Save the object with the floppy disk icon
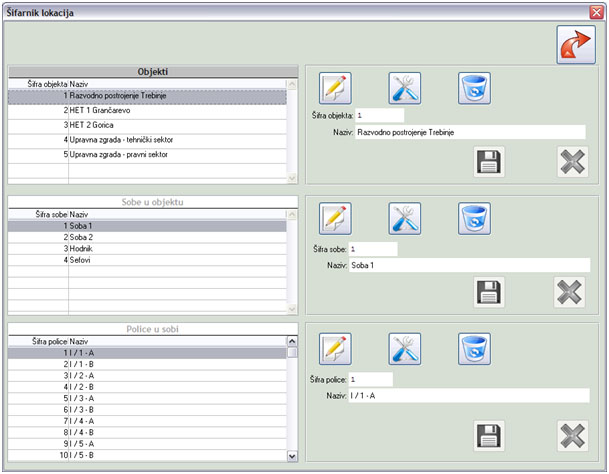The height and width of the screenshot is (474, 609). (489, 161)
